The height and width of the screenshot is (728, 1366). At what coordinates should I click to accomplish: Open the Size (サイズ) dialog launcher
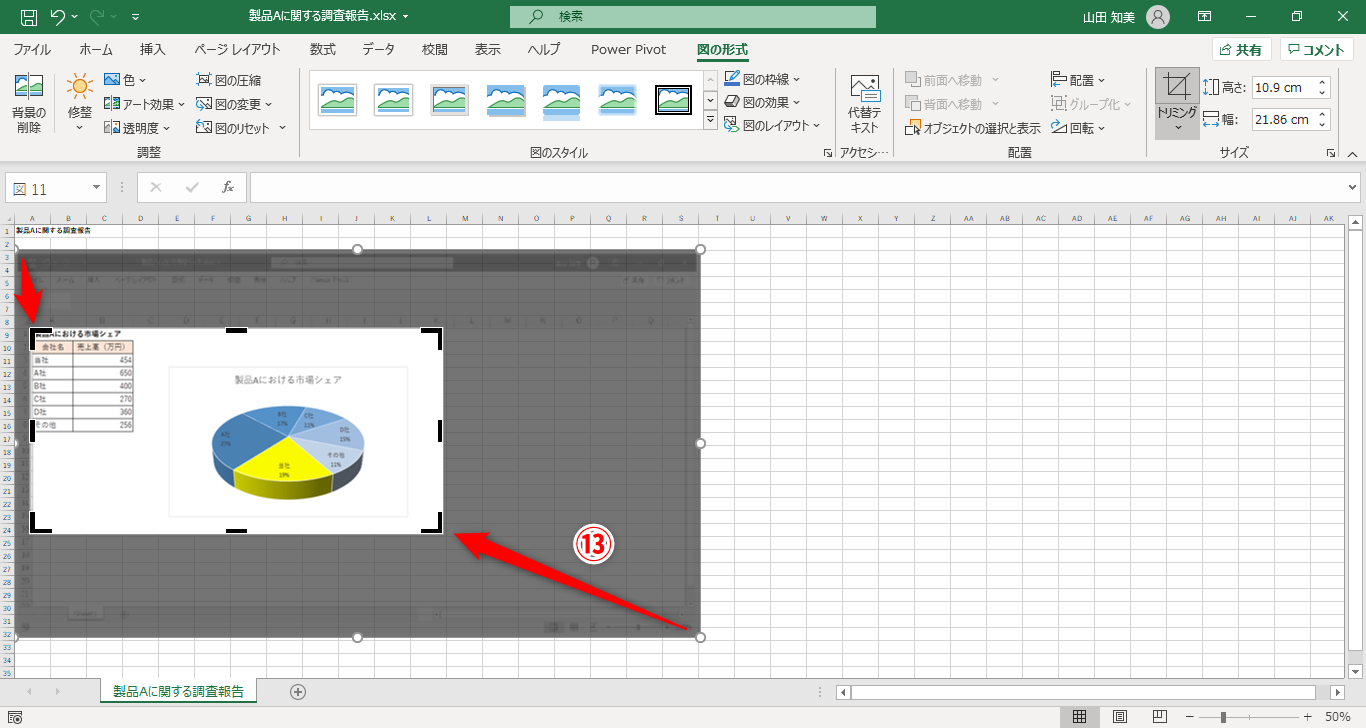click(x=1331, y=153)
